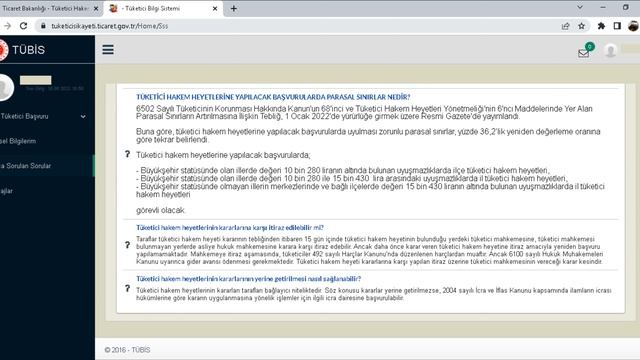Close the Tüketici Bilgi Sistemi tab

215,8
